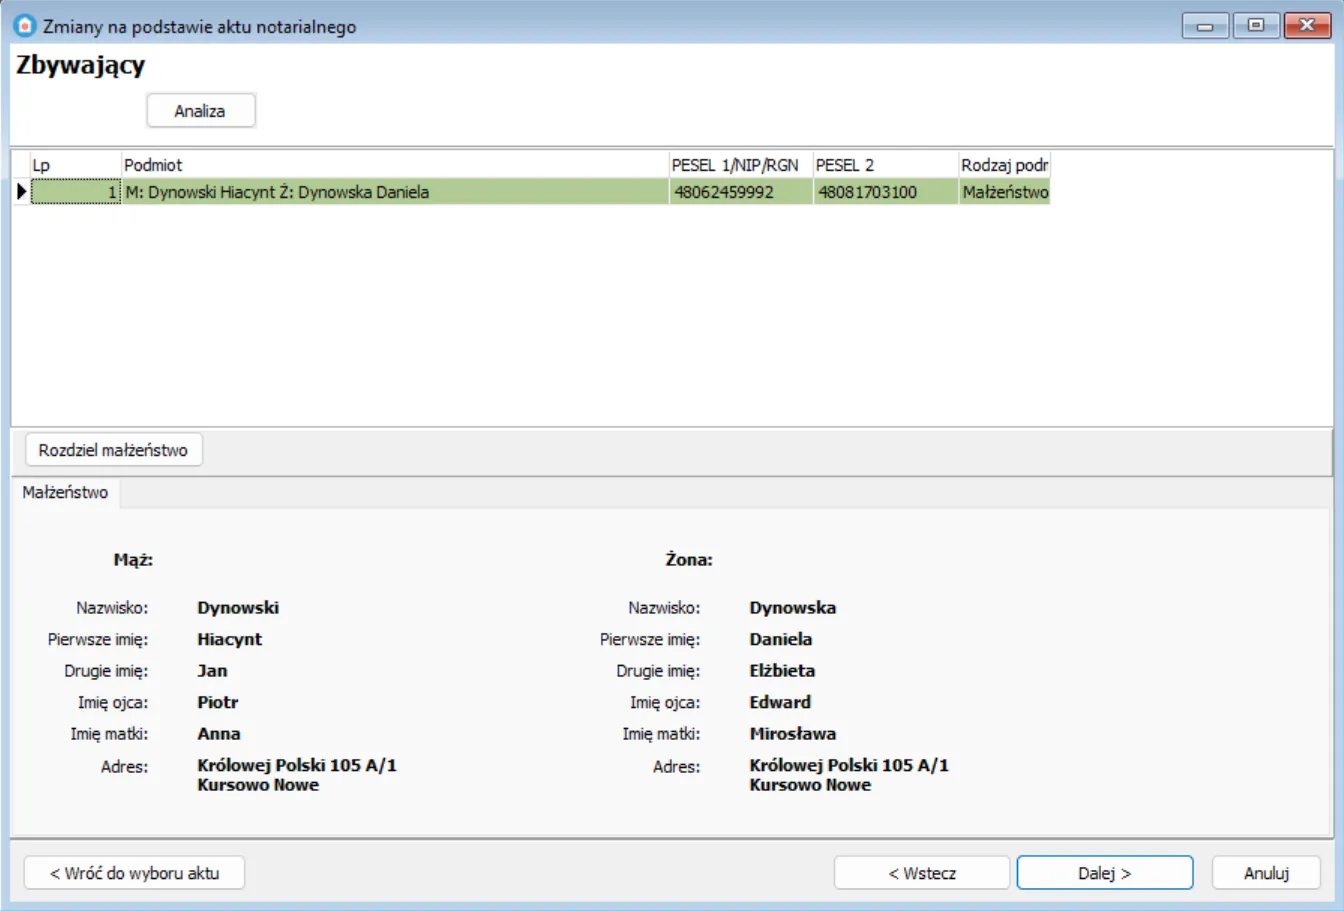Select the PESEL 2 cell 48081703100
The width and height of the screenshot is (1344, 911).
[885, 192]
